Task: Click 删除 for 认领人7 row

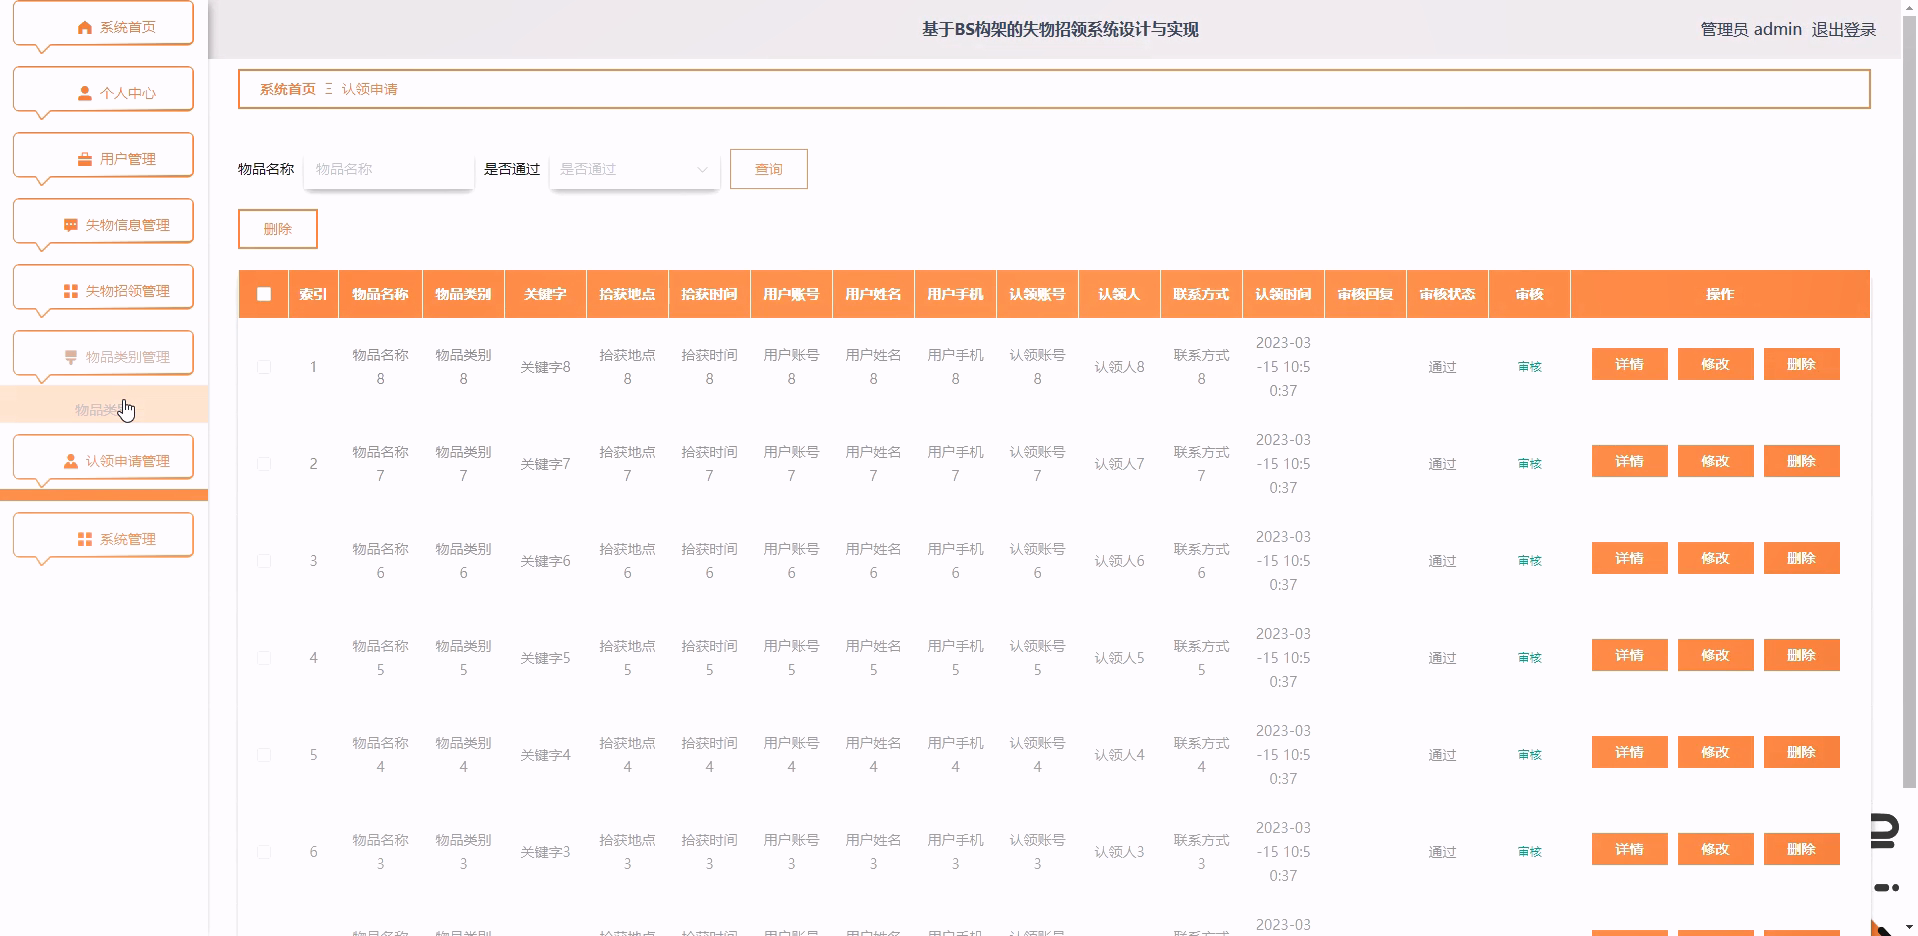Action: tap(1802, 461)
